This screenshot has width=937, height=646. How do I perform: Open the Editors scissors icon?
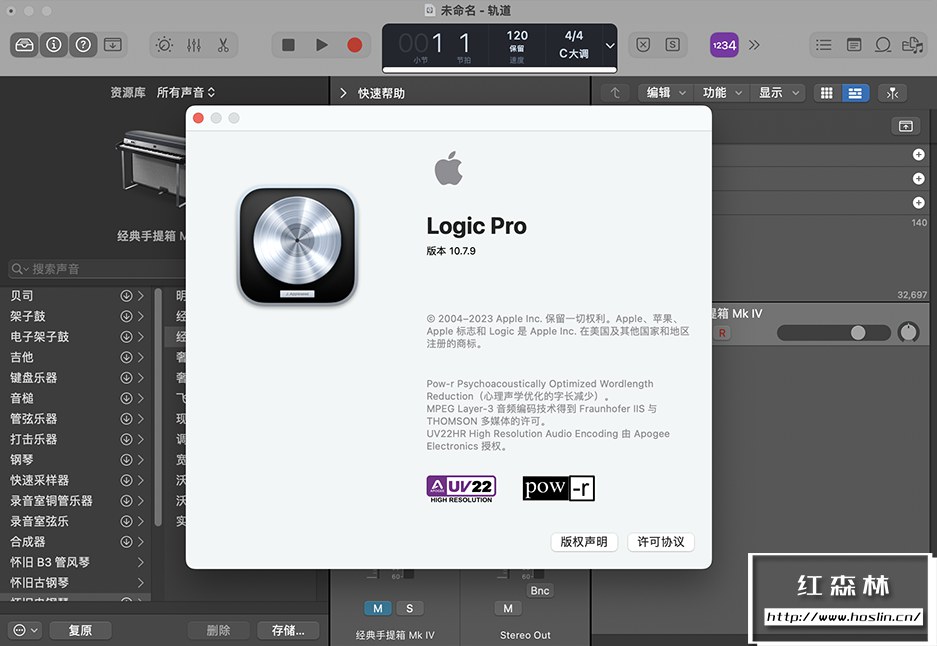(x=223, y=45)
